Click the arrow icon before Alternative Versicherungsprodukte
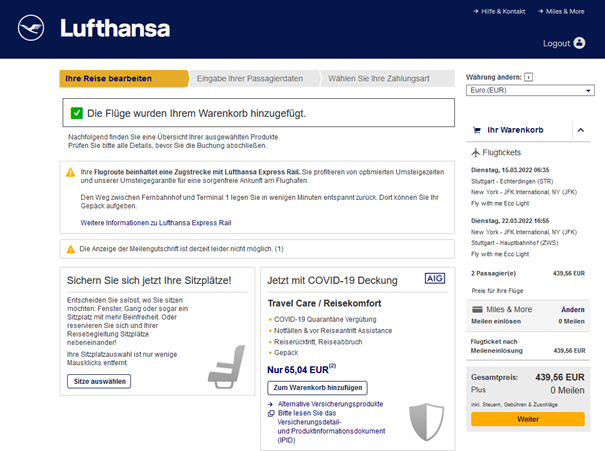605x451 pixels. click(270, 404)
